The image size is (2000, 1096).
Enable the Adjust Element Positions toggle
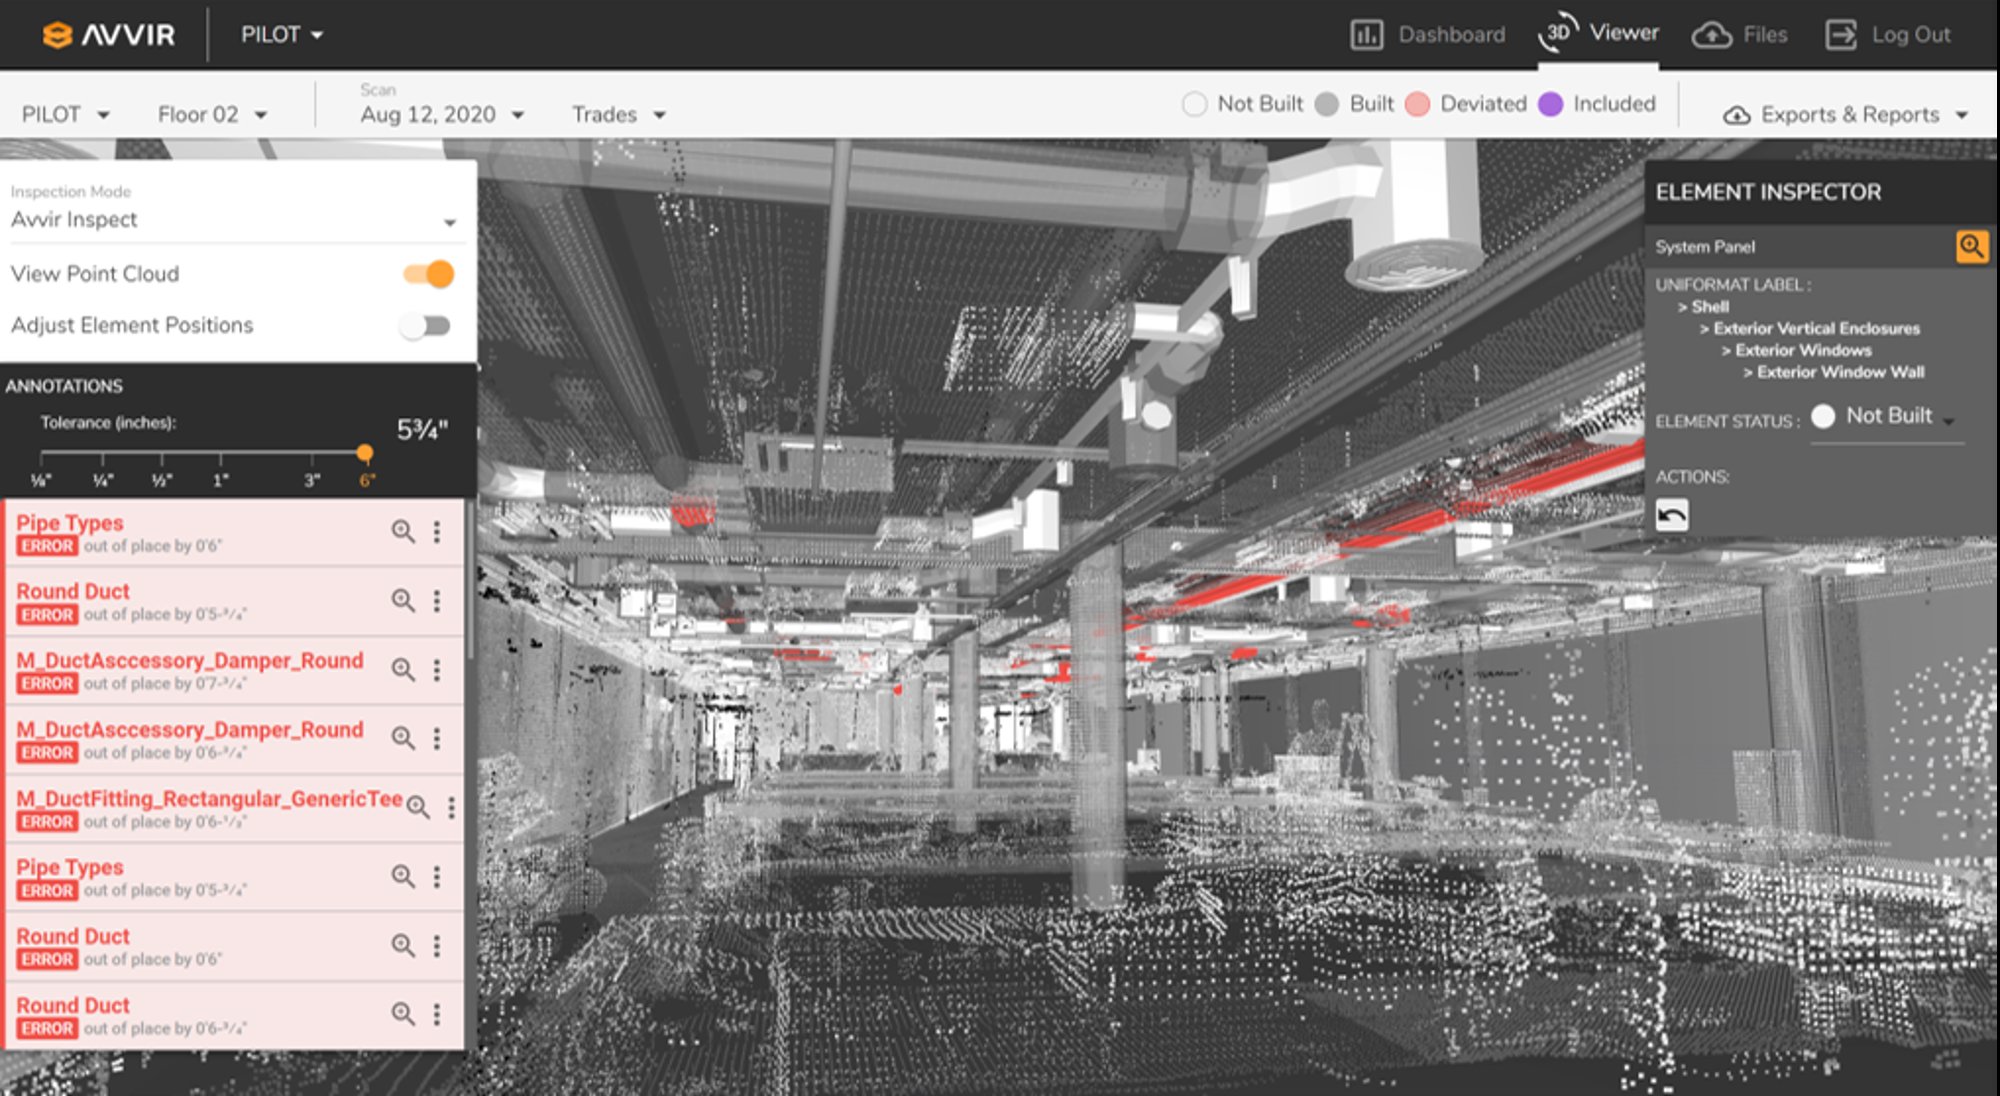click(426, 326)
